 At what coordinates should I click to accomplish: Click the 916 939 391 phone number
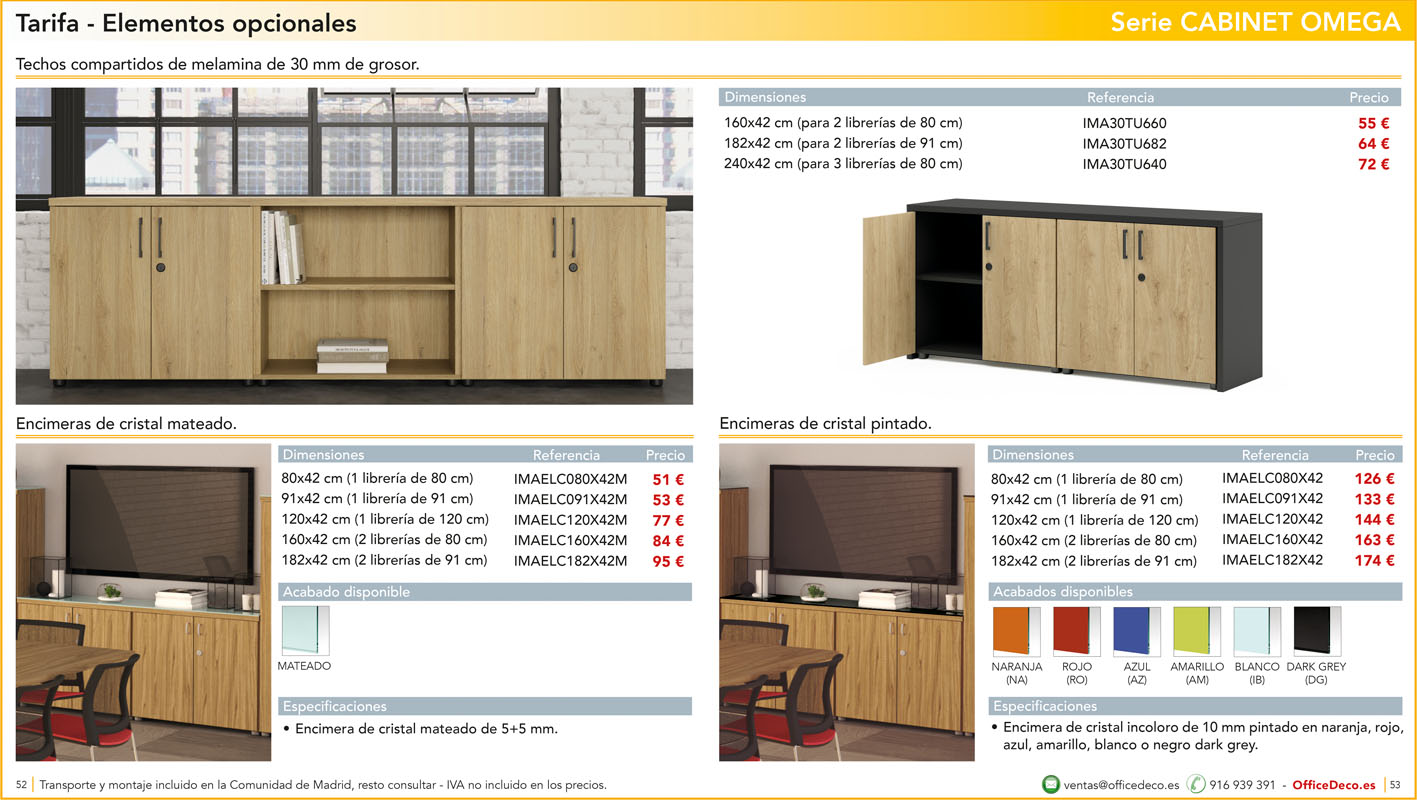(x=1242, y=785)
